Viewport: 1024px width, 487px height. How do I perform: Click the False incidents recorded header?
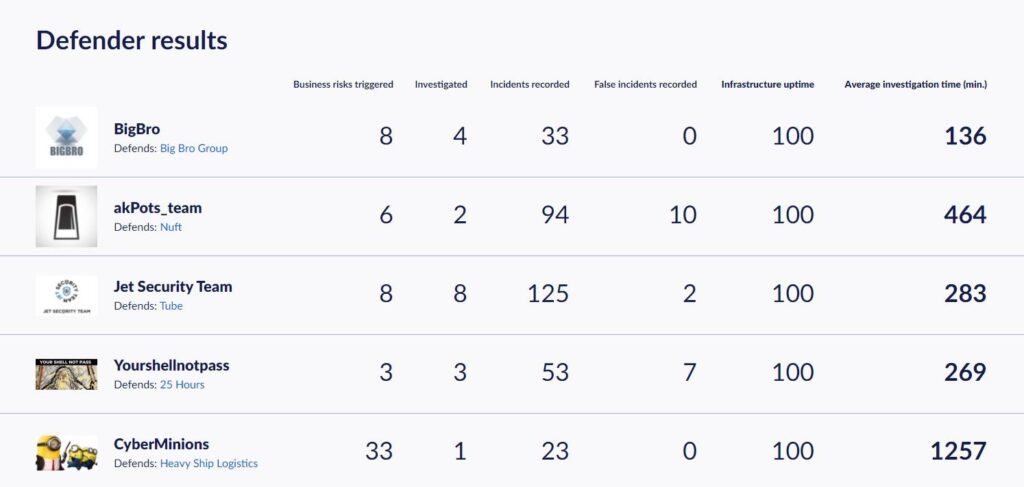click(x=645, y=85)
